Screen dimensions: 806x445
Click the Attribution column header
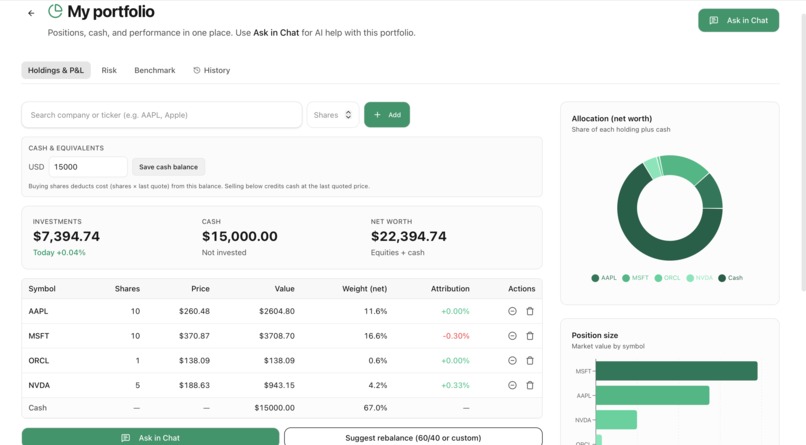click(450, 289)
